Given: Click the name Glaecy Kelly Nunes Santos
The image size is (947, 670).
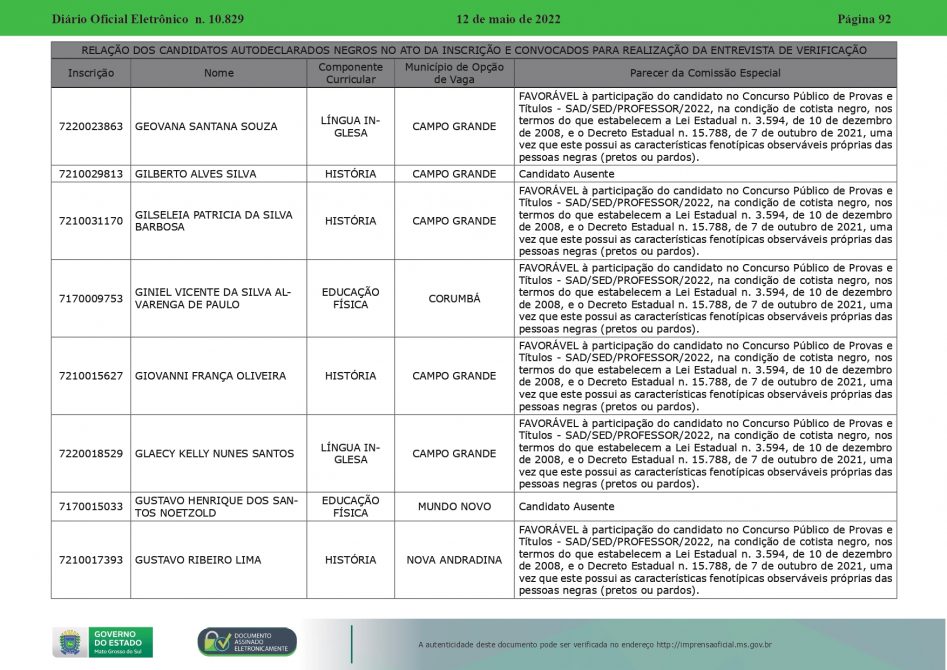Looking at the screenshot, I should pos(215,453).
